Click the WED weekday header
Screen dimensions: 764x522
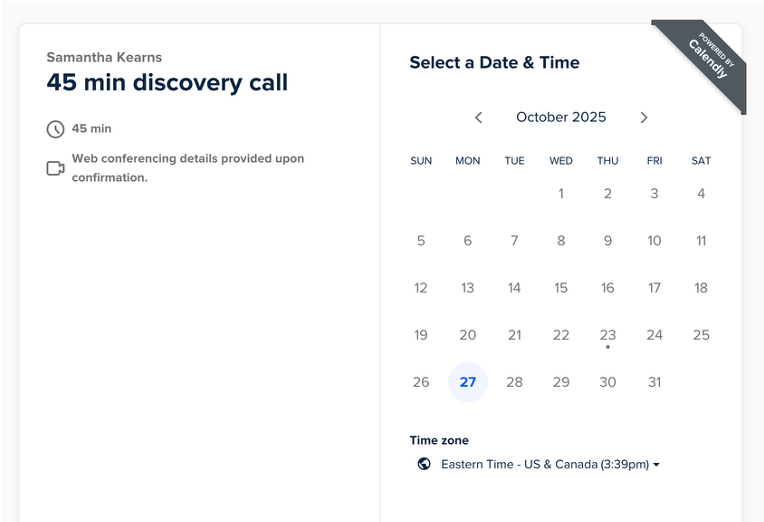coord(561,161)
